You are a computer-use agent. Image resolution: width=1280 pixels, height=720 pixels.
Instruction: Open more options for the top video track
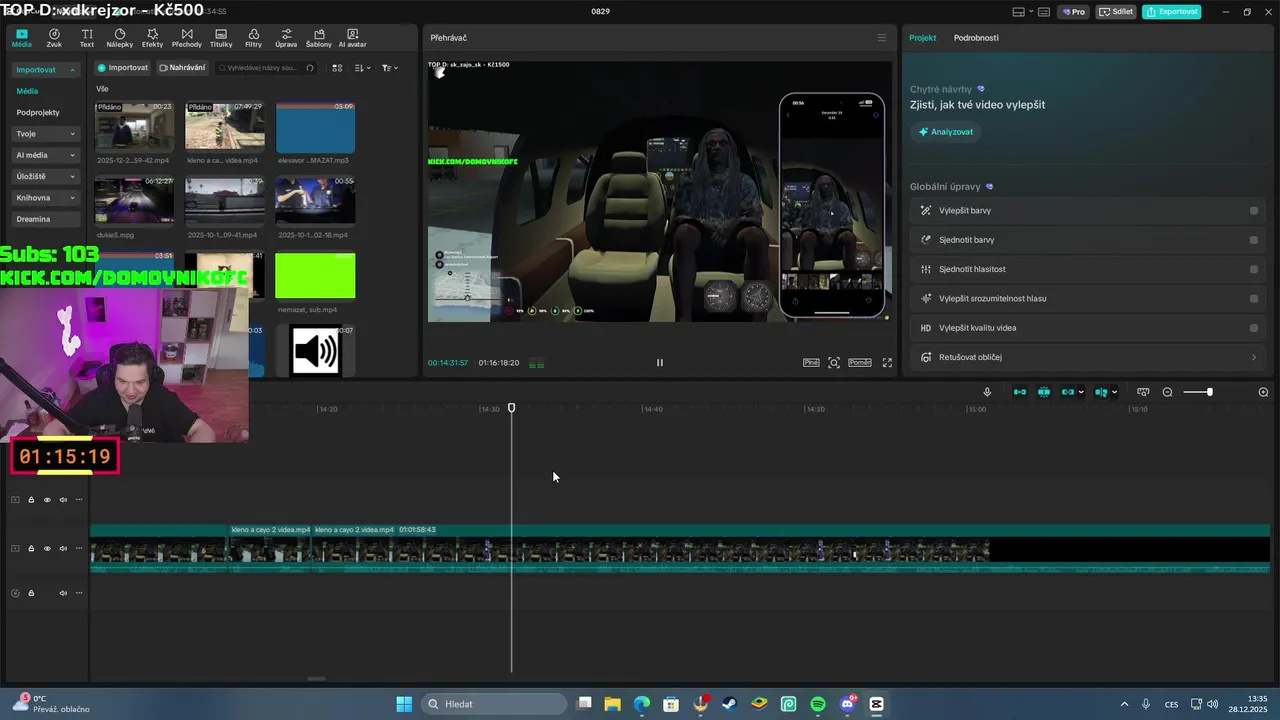(x=79, y=500)
